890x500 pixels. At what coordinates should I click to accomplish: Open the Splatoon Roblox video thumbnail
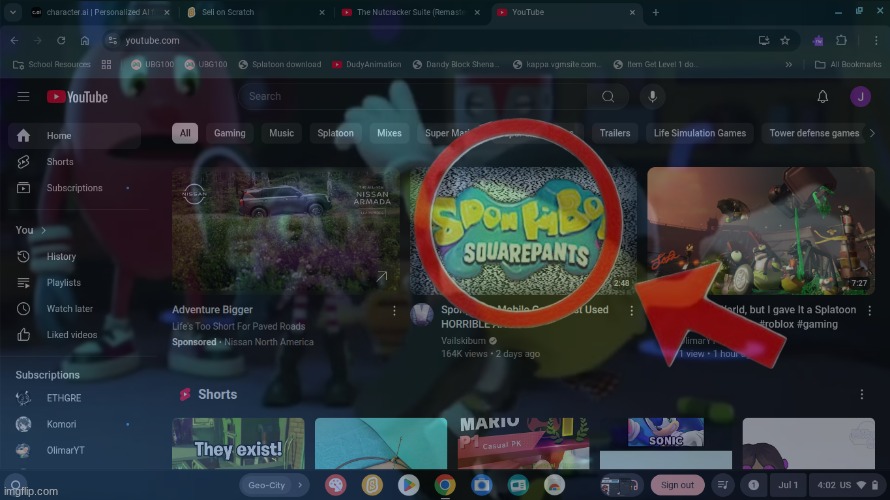(761, 230)
